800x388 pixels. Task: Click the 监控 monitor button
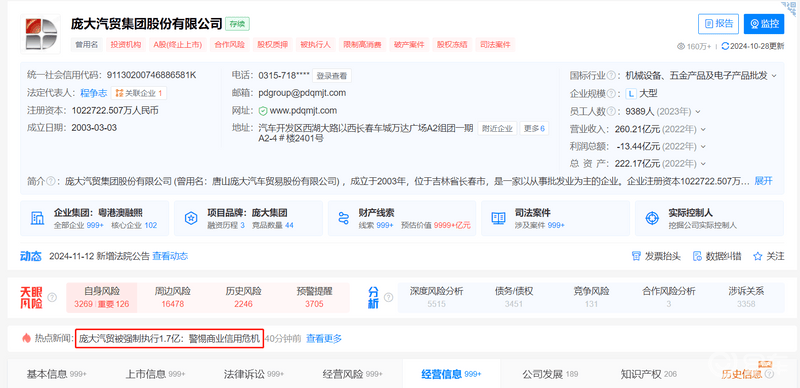point(764,23)
